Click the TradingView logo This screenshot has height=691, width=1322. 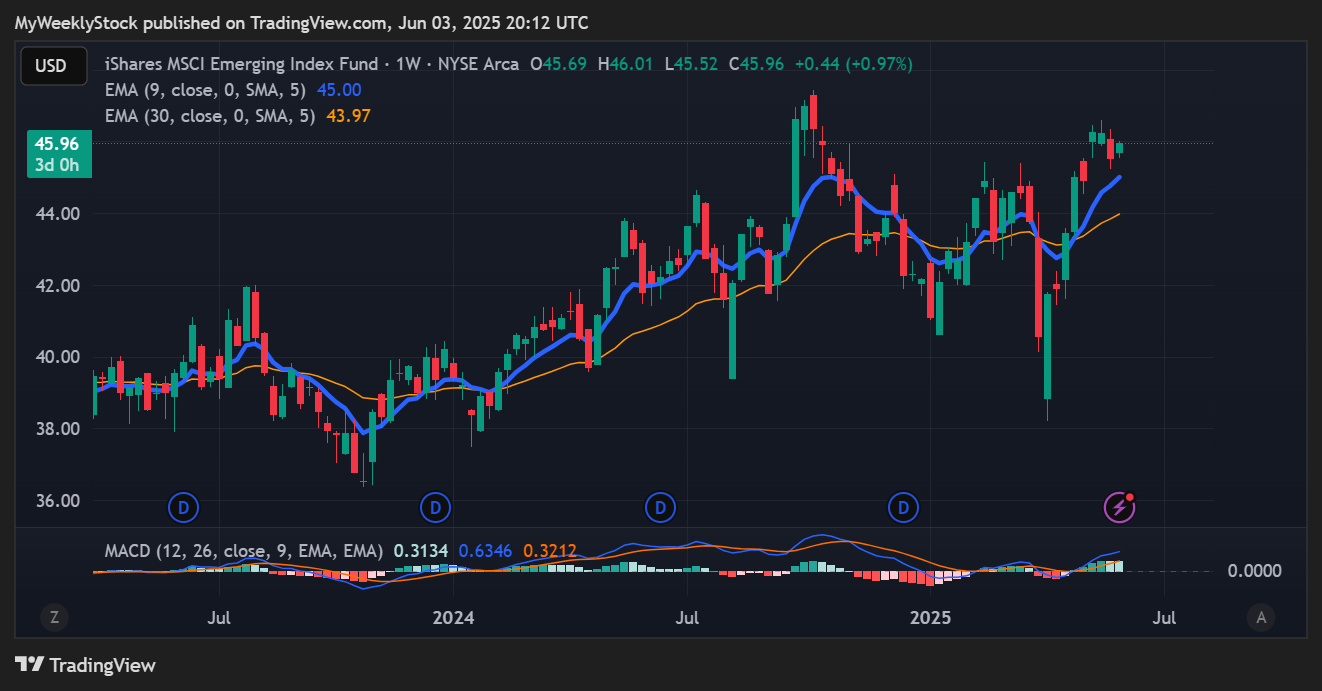coord(86,665)
